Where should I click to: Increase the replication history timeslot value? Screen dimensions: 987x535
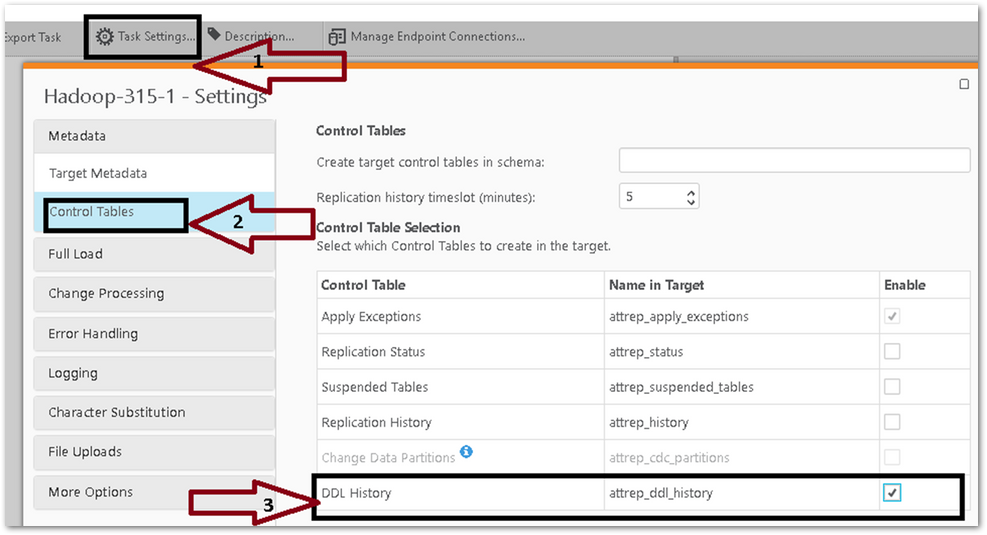[691, 190]
